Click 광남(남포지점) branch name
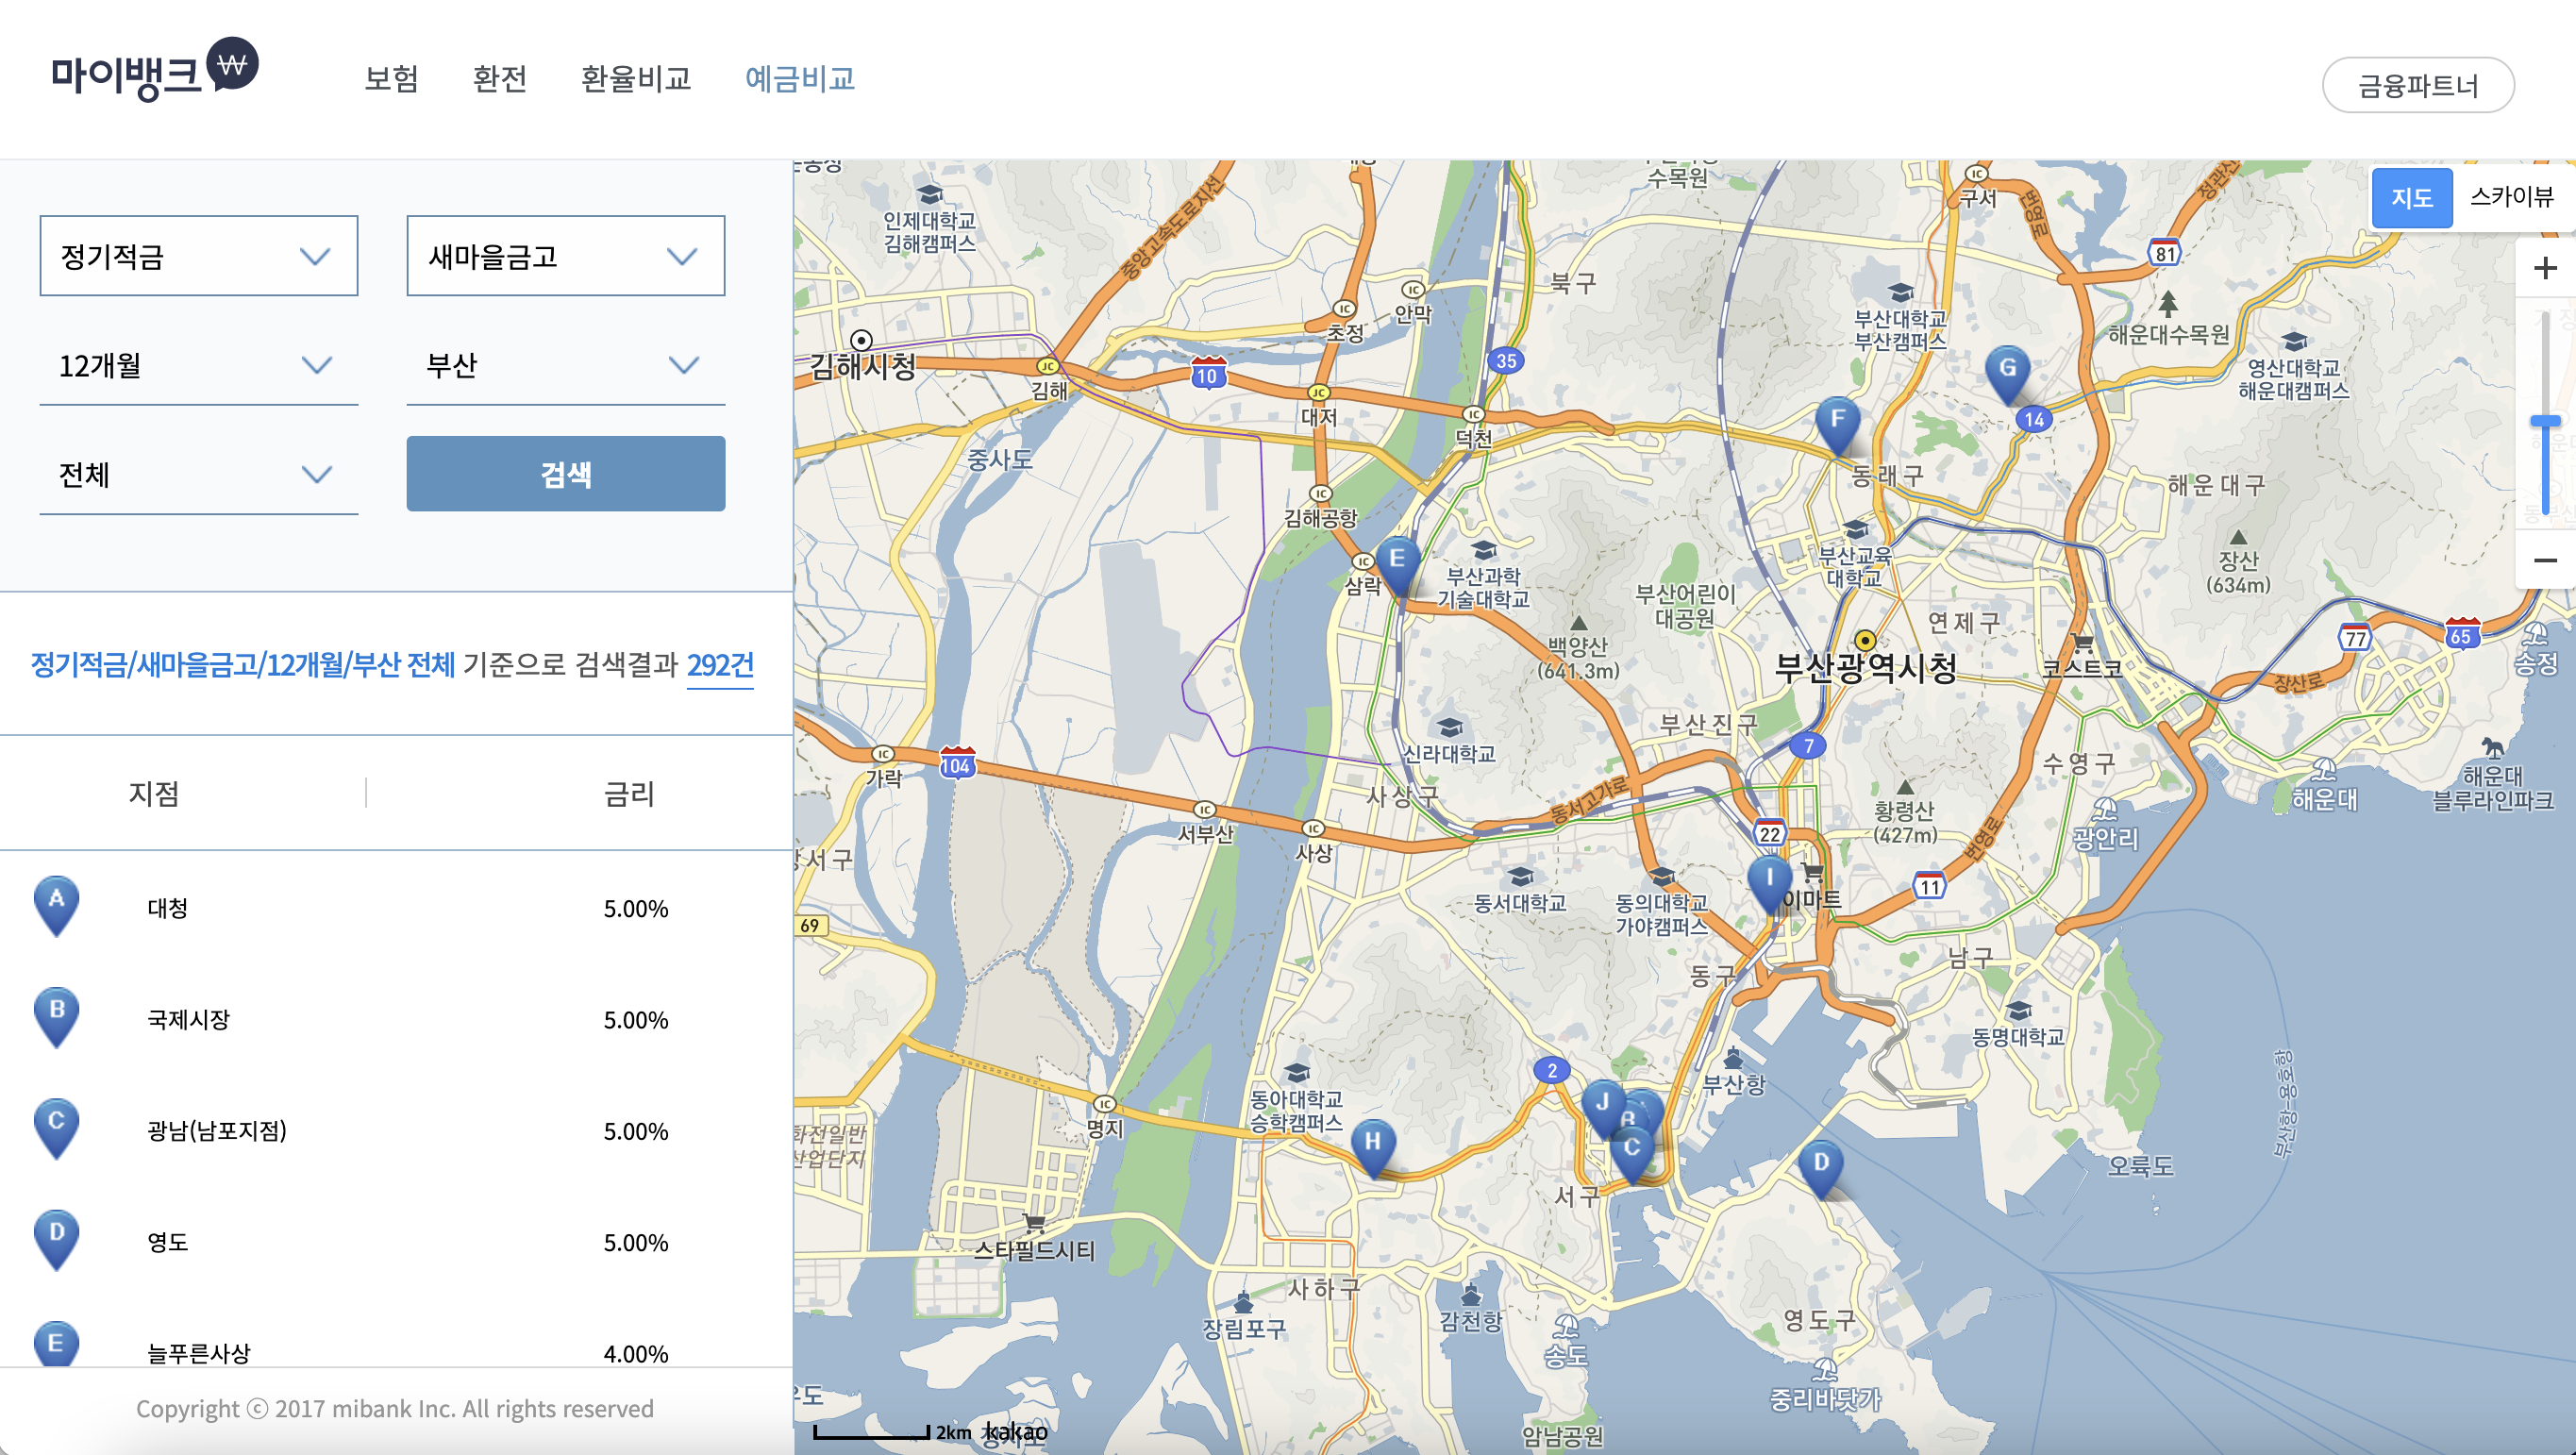Screen dimensions: 2576x1455 [217, 1130]
